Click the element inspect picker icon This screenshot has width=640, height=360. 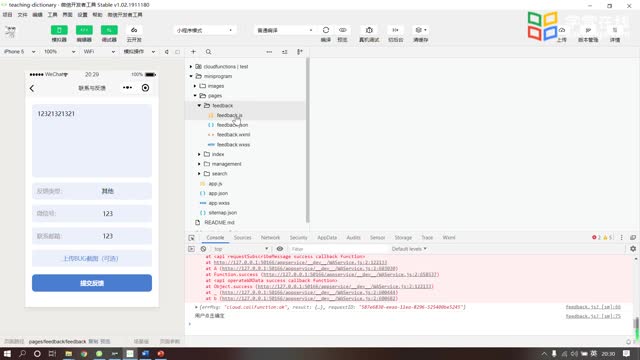click(x=191, y=238)
